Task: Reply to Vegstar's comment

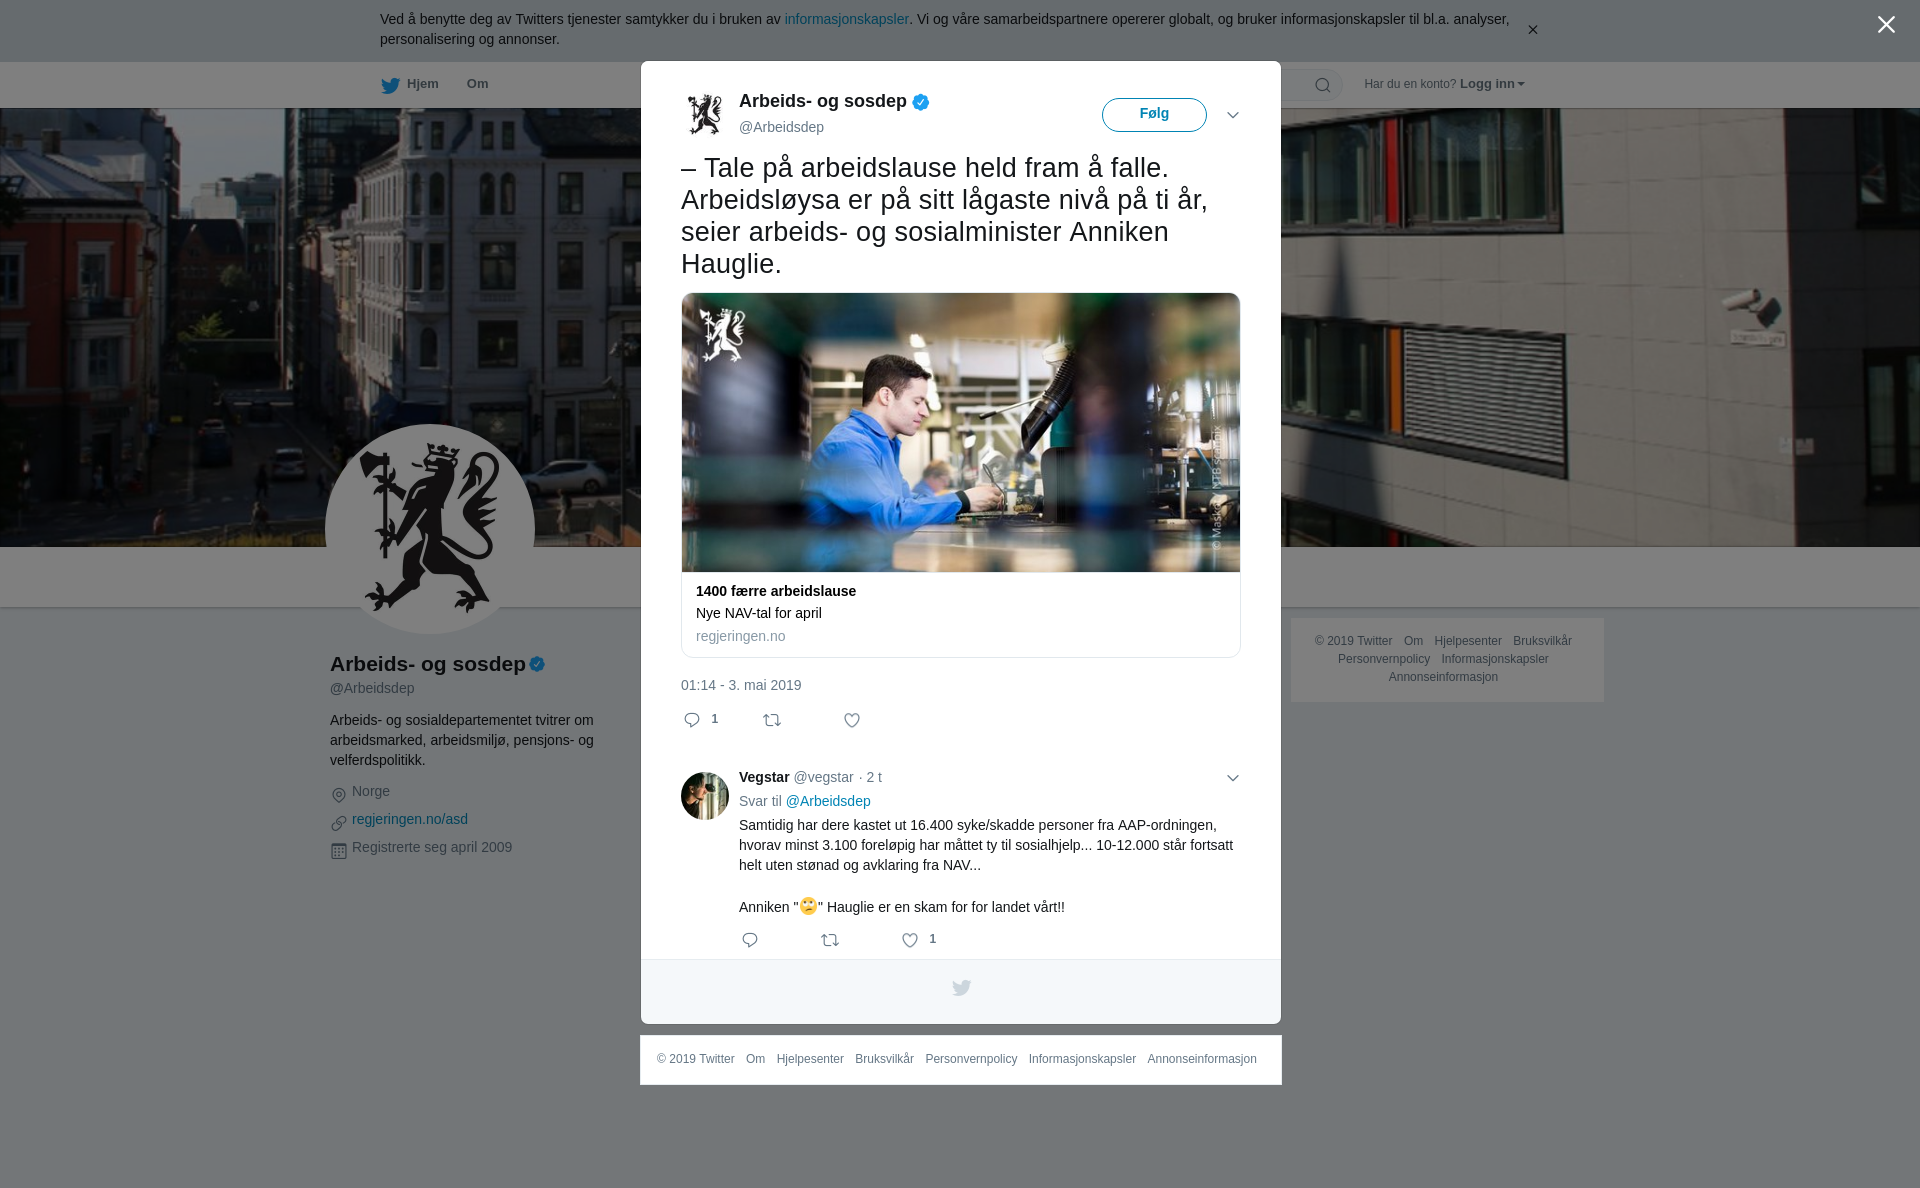Action: (x=750, y=940)
